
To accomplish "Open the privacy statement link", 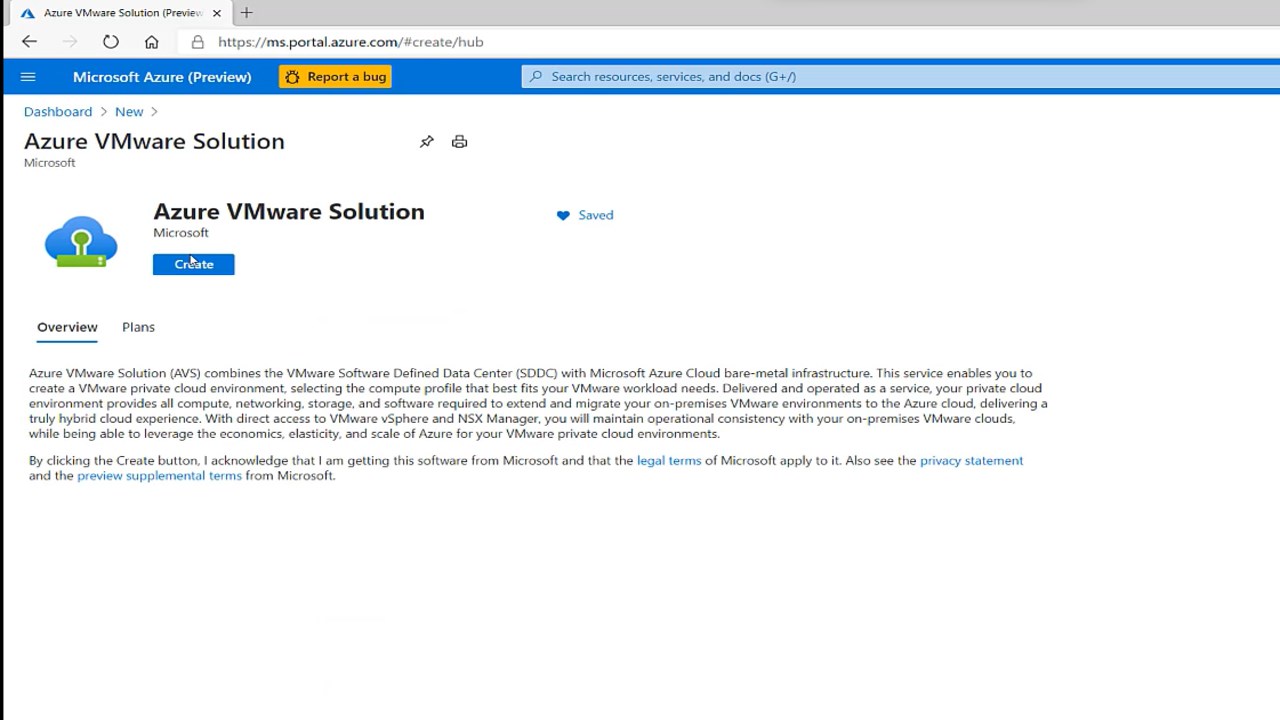I will (971, 460).
